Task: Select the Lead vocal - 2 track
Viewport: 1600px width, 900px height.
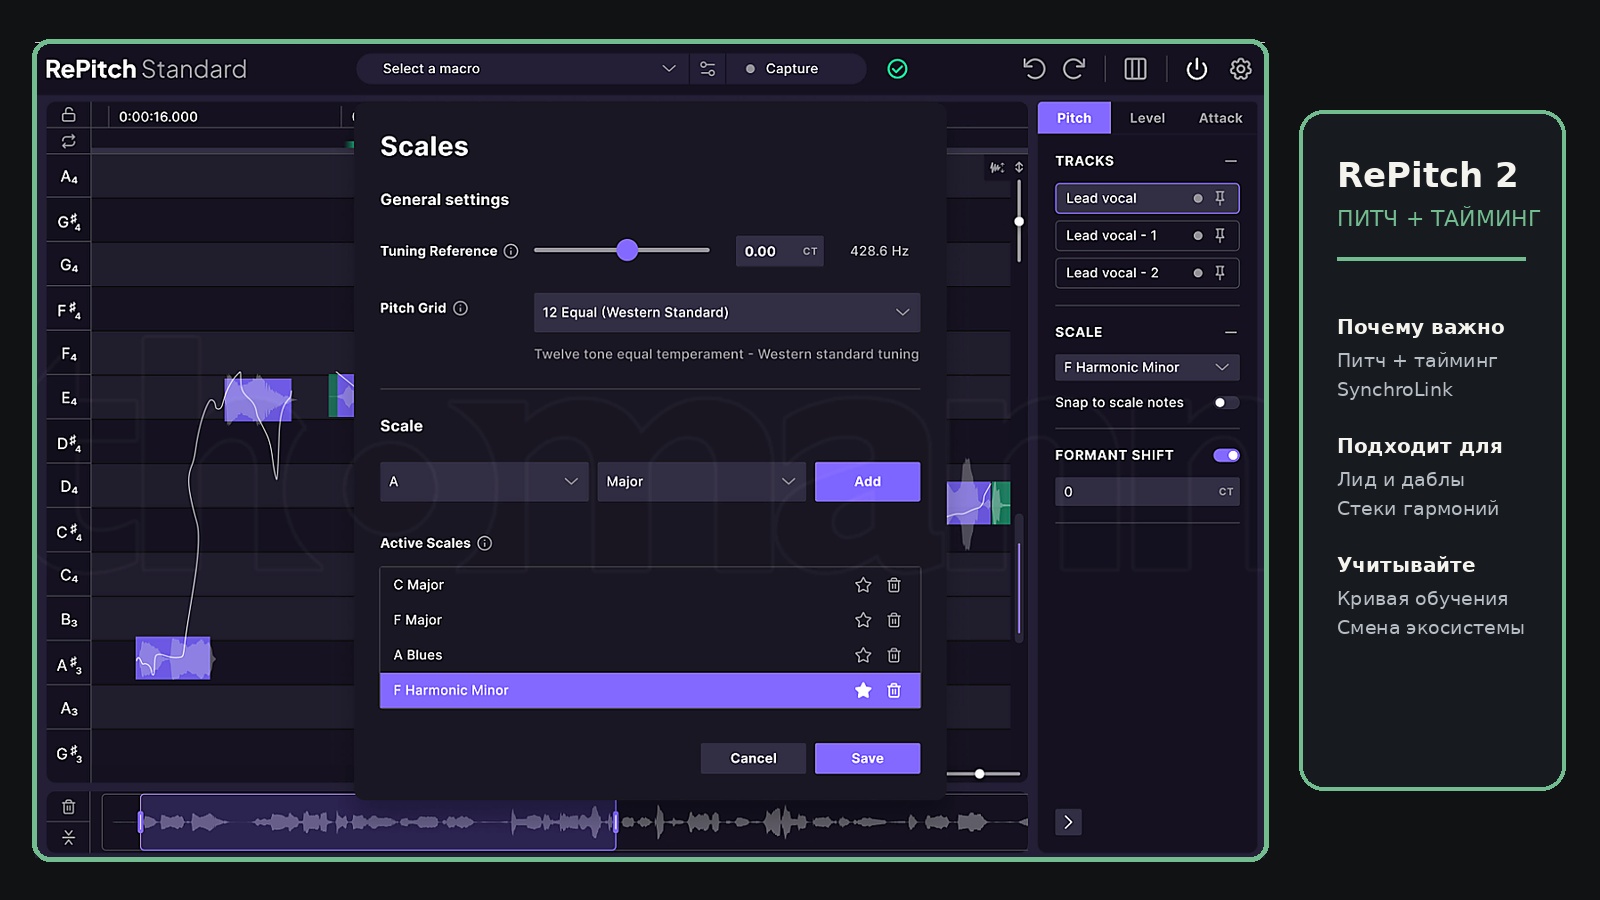Action: 1147,272
